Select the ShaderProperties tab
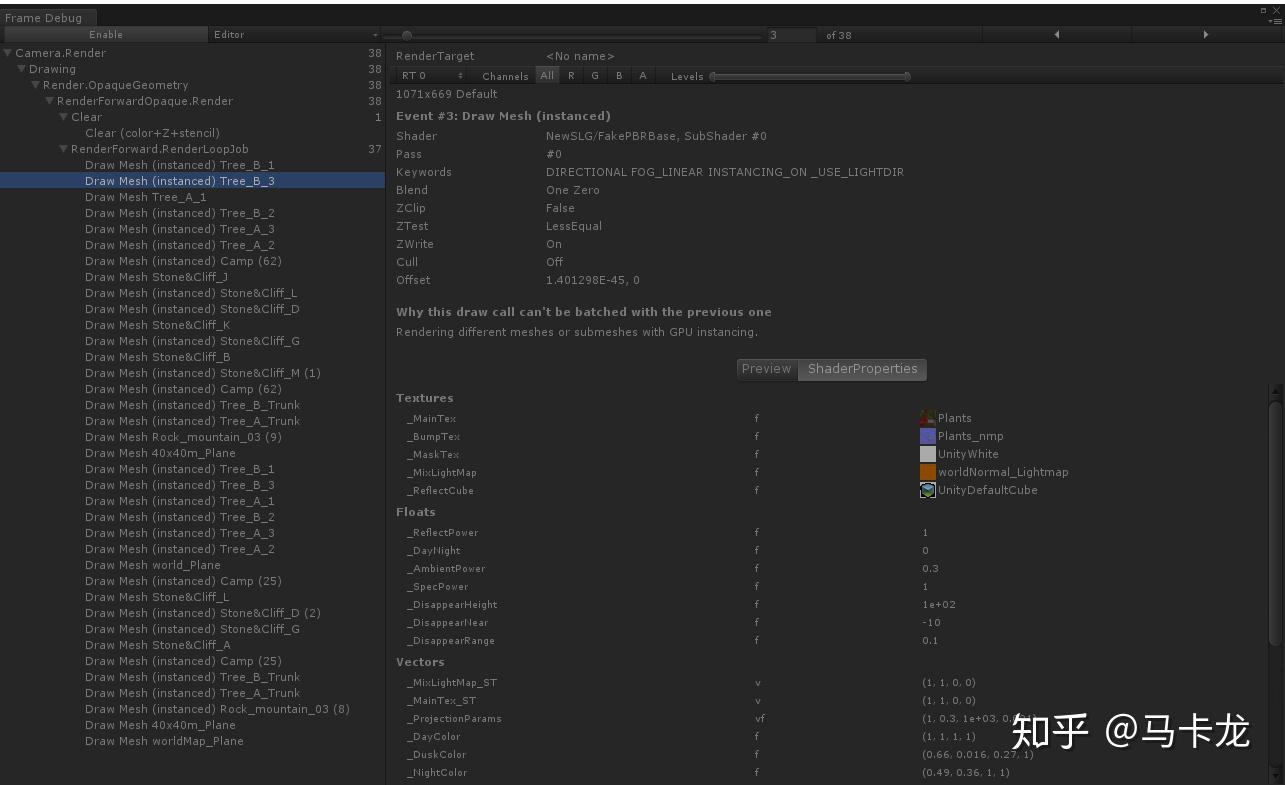Screen dimensions: 1285x785 coord(862,369)
